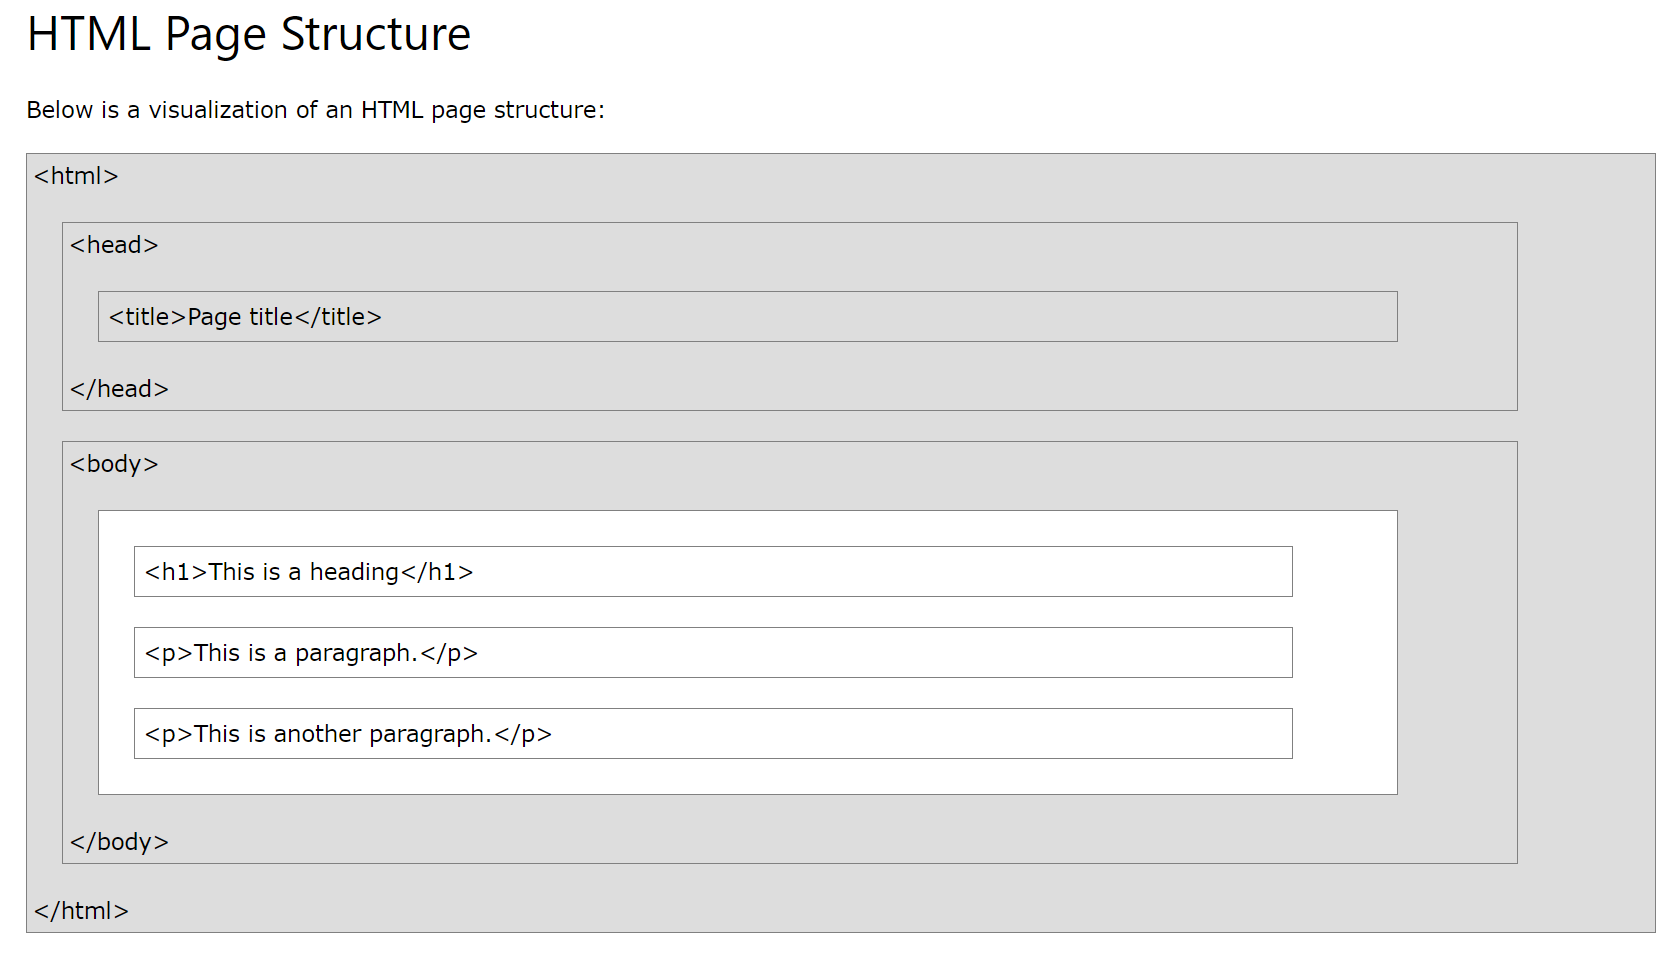Click the word 'heading' in the h1 line

(x=354, y=572)
